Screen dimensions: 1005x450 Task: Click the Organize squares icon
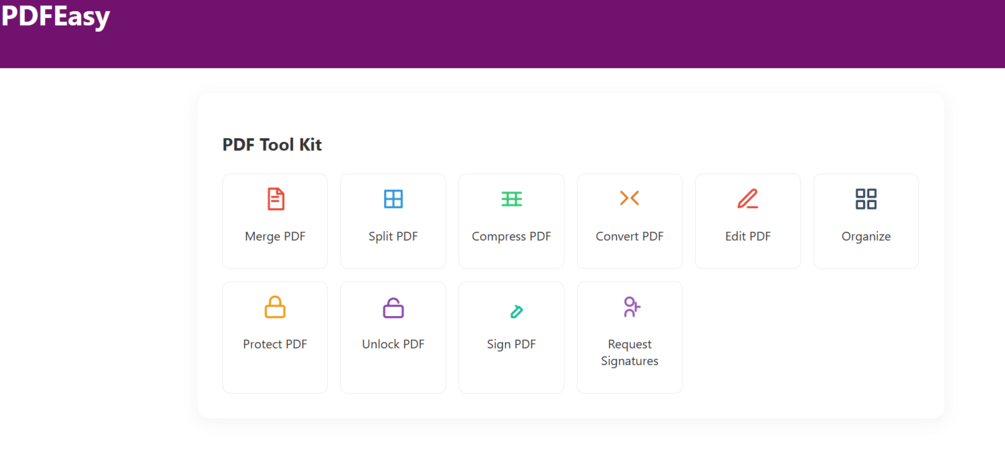(x=866, y=199)
